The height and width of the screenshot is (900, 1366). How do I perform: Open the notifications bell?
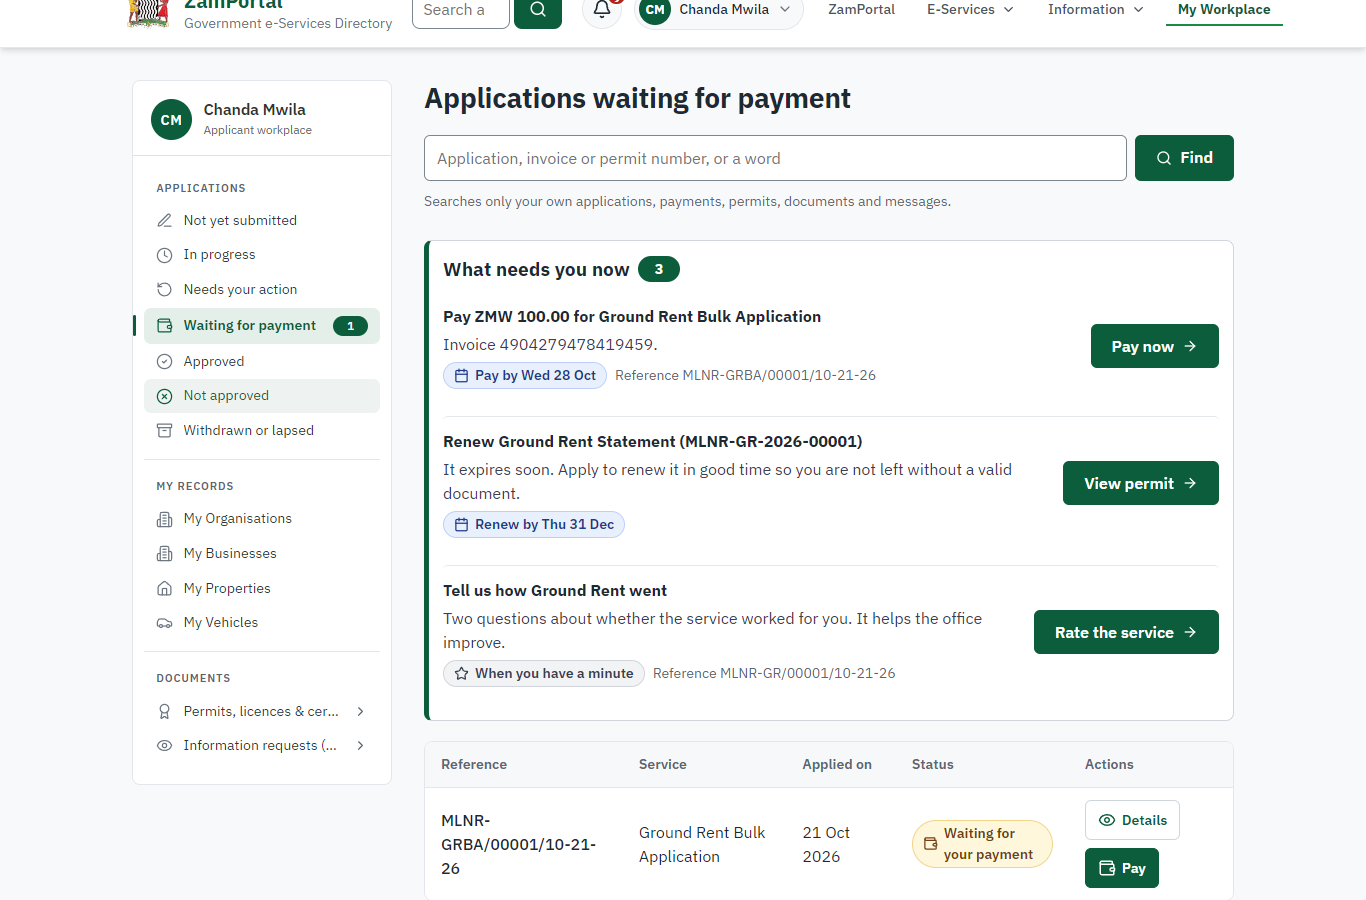tap(602, 9)
